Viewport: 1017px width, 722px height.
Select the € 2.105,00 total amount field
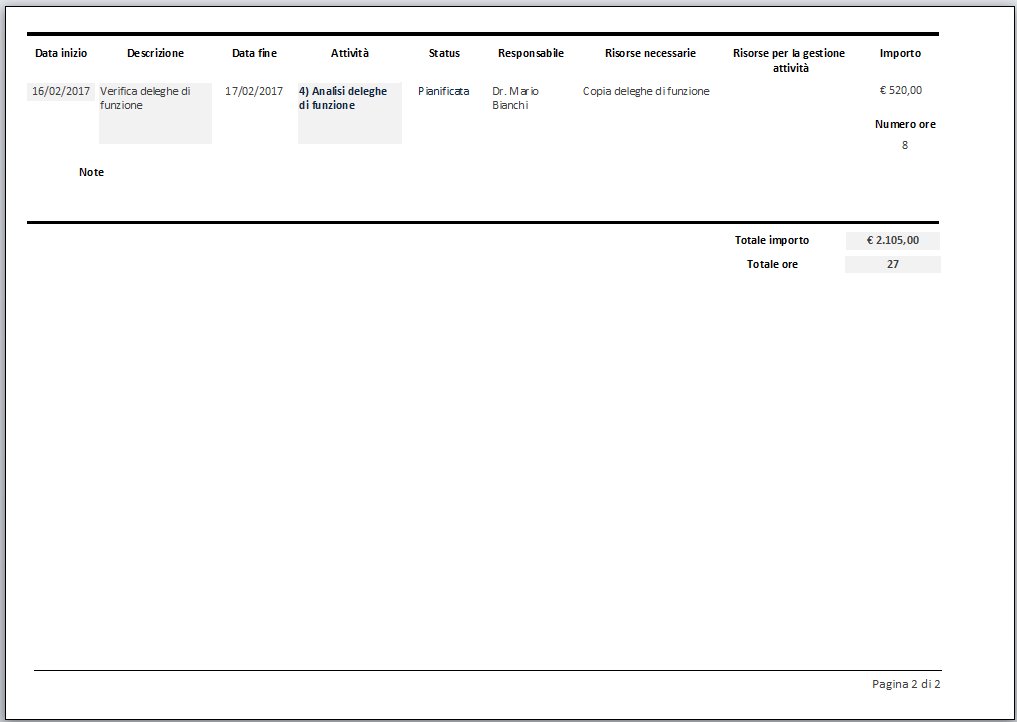(892, 240)
